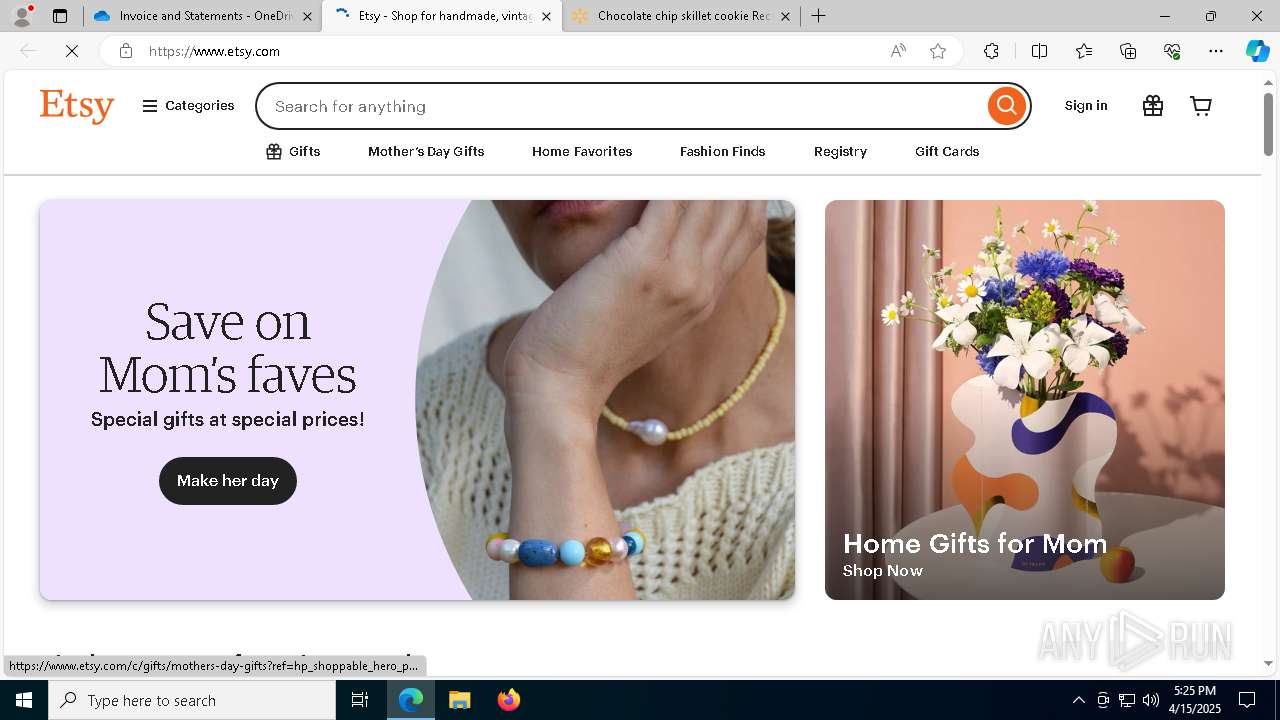The width and height of the screenshot is (1280, 720).
Task: Click the address bar URL
Action: [214, 51]
